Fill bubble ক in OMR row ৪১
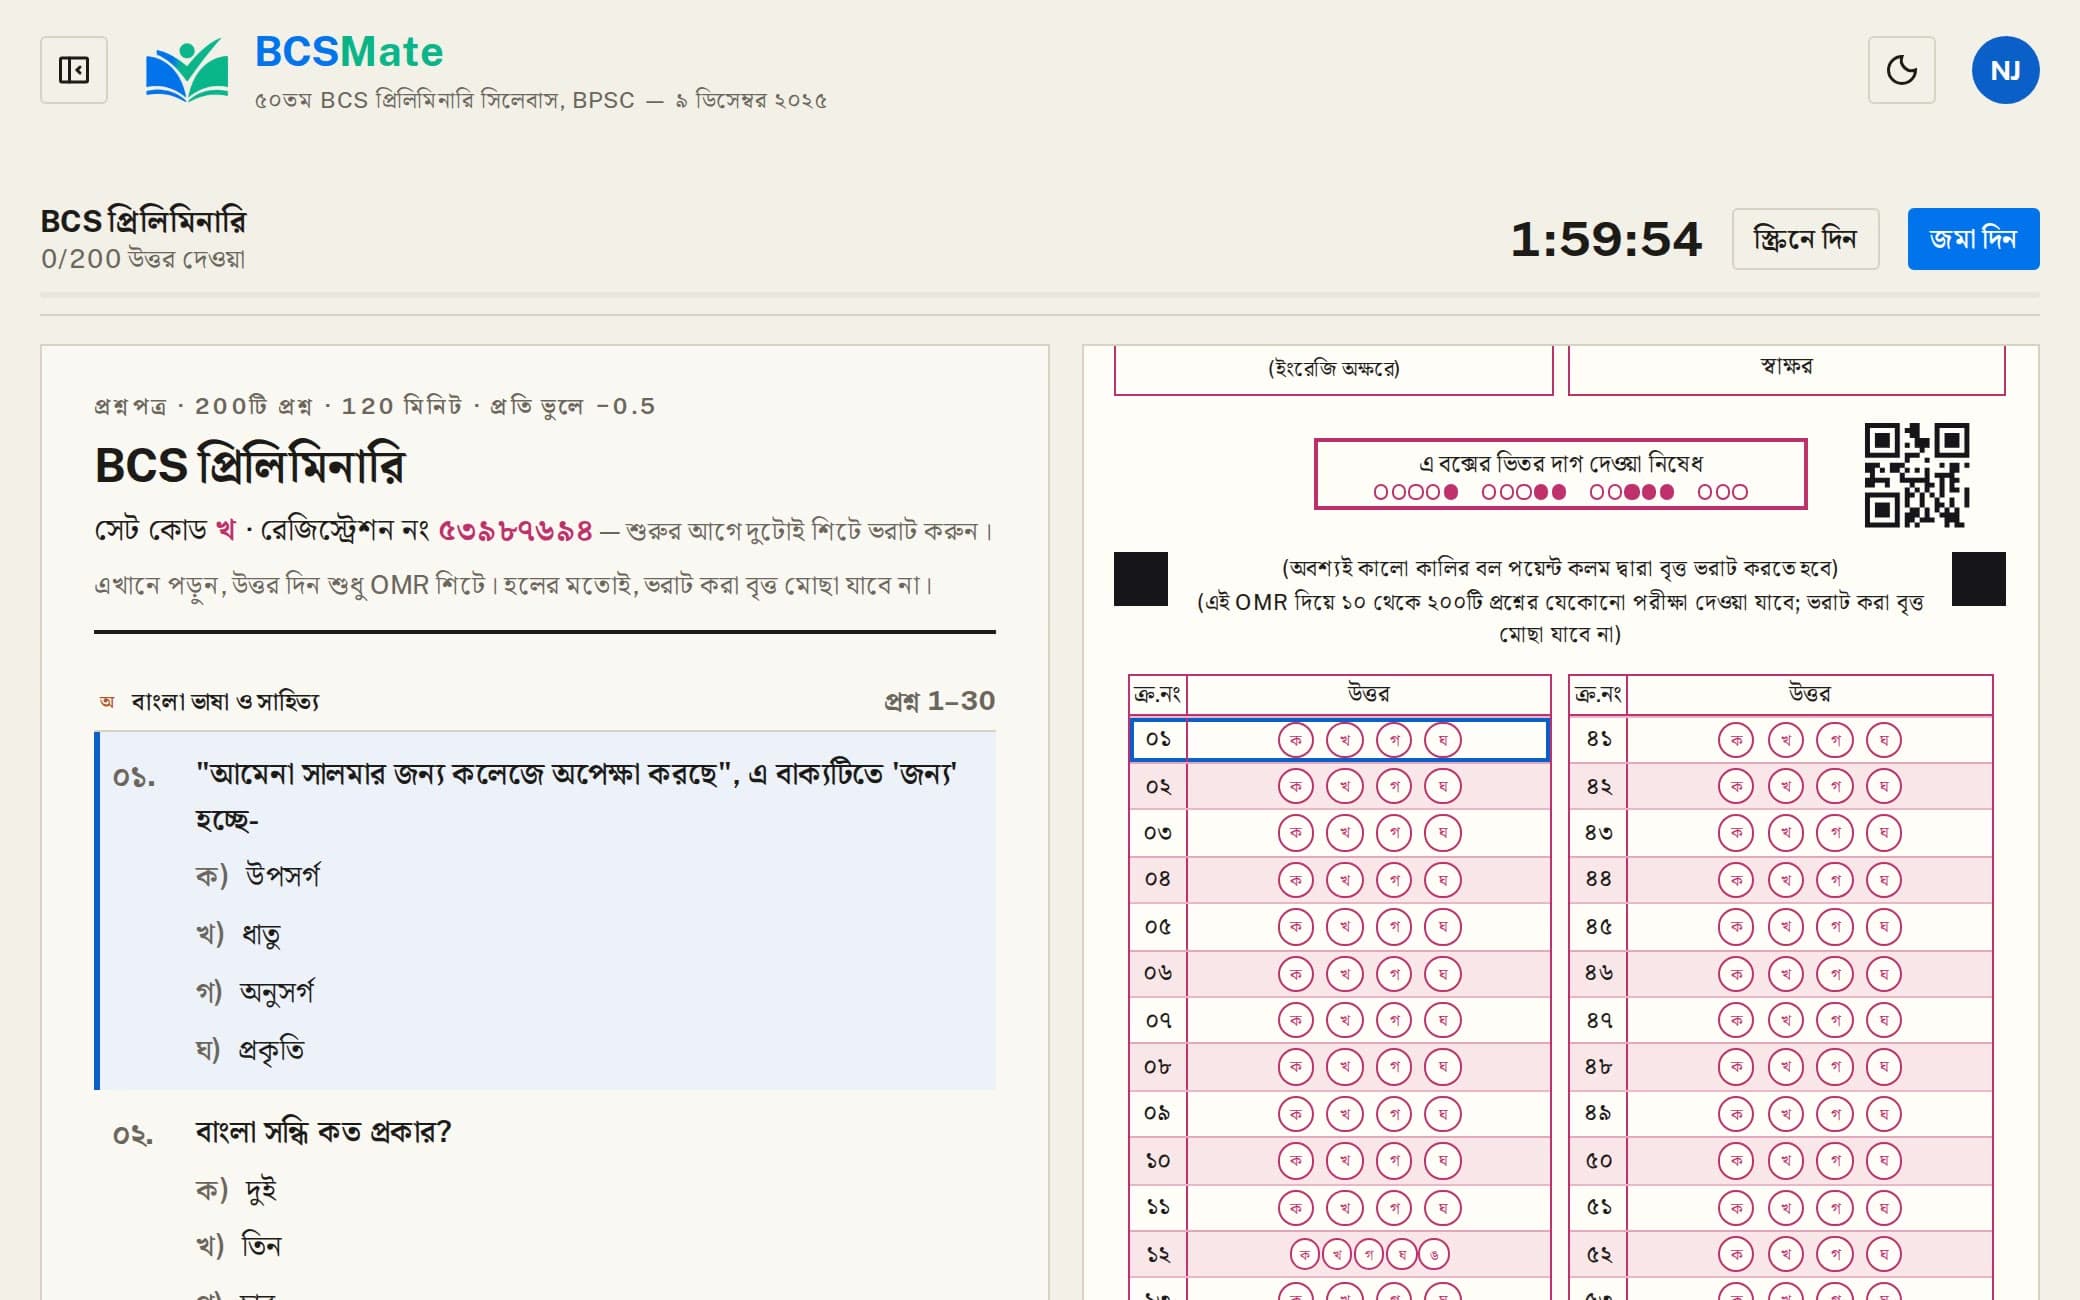 (1735, 740)
